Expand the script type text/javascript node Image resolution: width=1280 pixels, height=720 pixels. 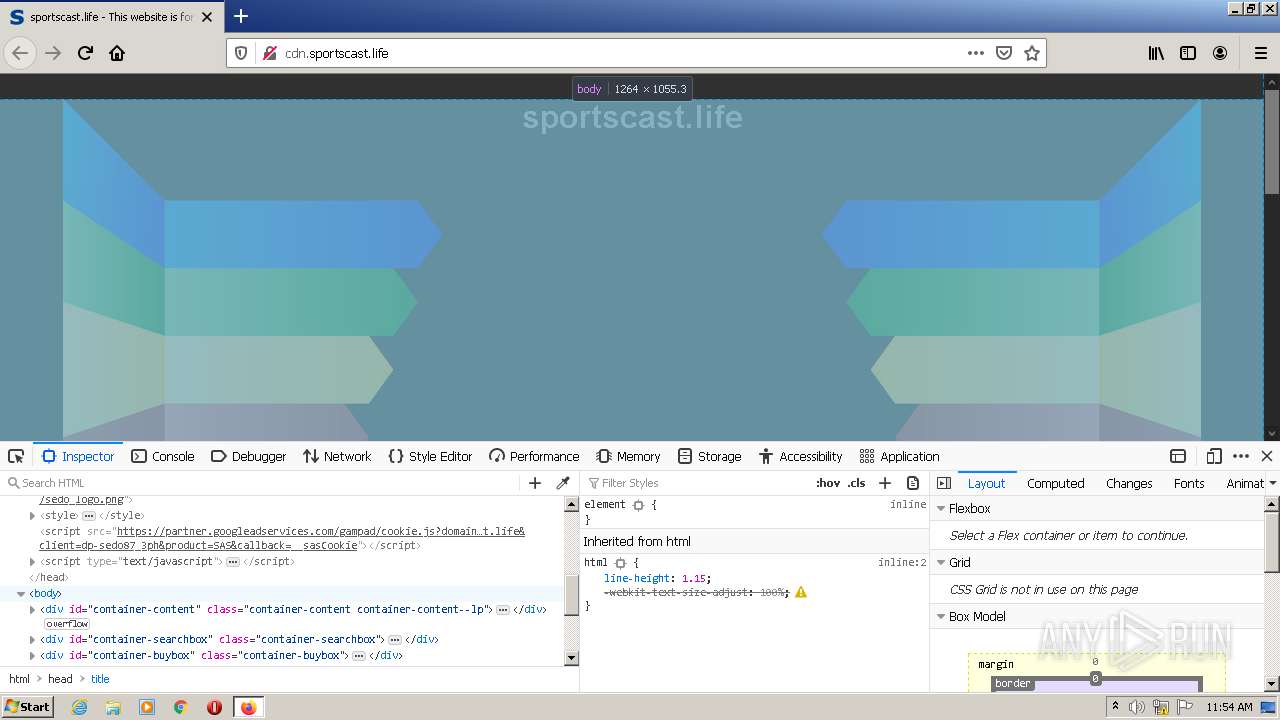point(32,562)
